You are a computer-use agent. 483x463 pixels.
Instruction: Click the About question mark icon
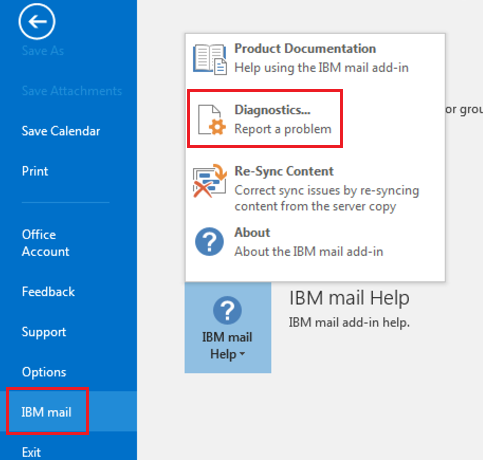(x=209, y=242)
